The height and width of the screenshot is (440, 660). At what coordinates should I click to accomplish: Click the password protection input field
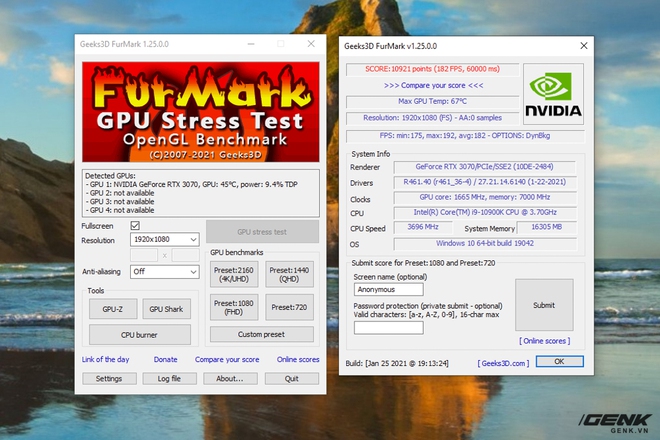click(x=389, y=328)
